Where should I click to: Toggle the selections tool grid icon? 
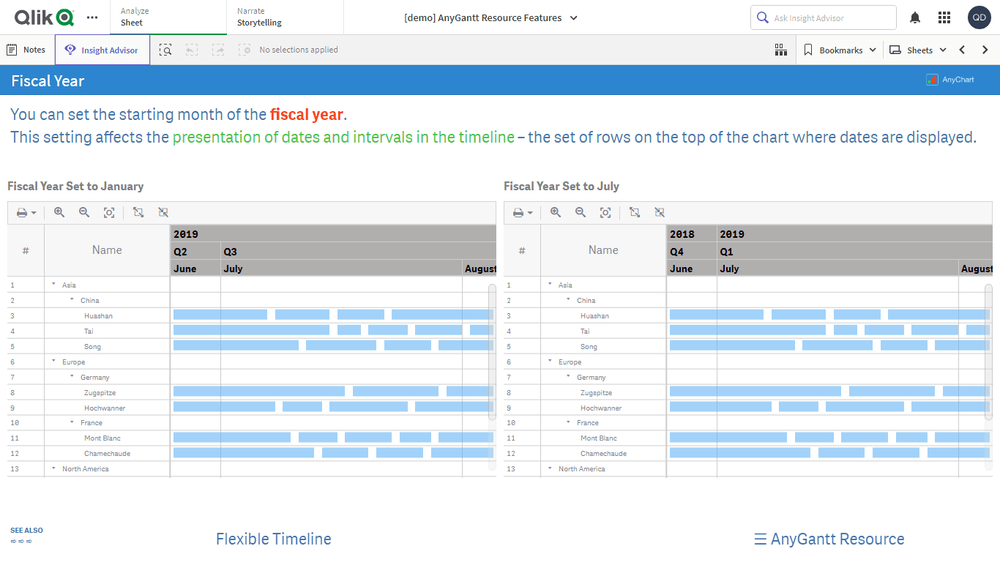pyautogui.click(x=781, y=50)
